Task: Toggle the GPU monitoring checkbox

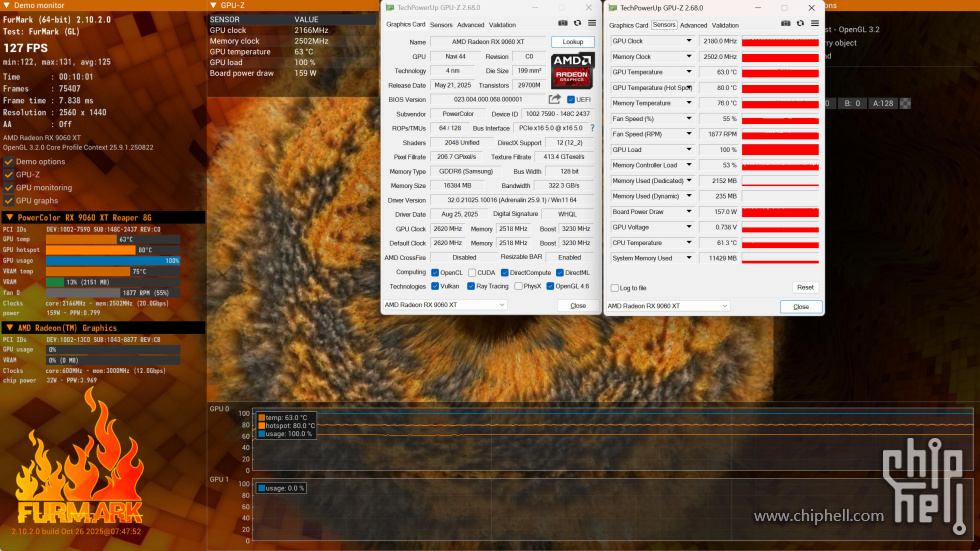Action: coord(9,187)
